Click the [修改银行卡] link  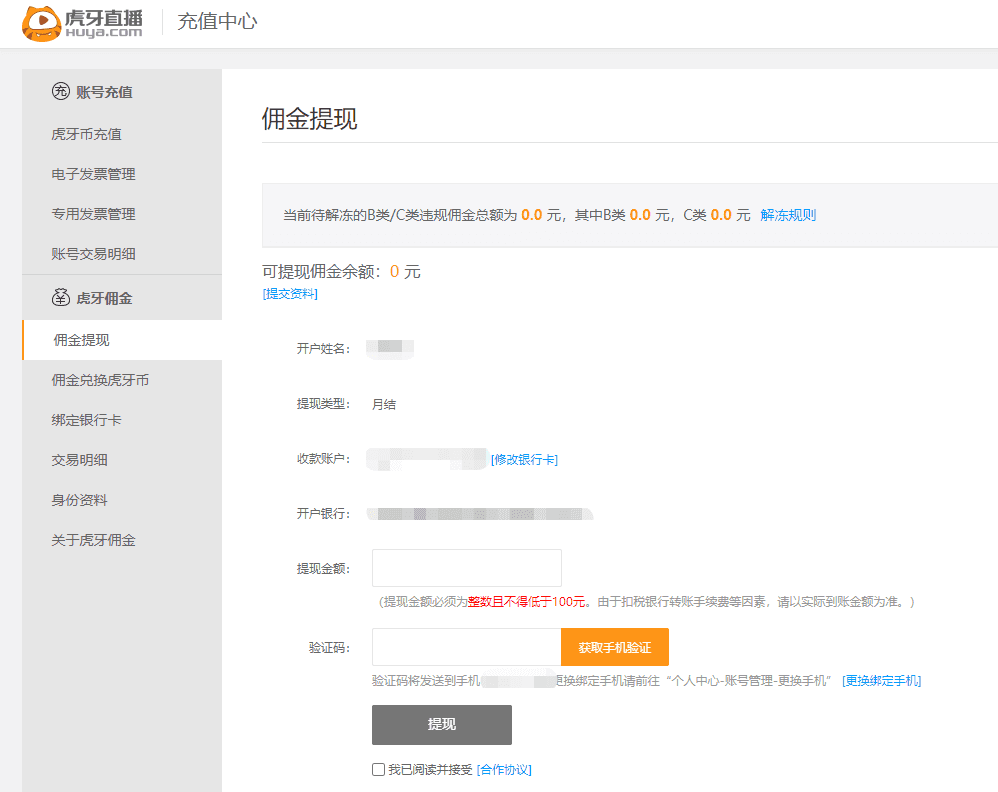[x=524, y=460]
